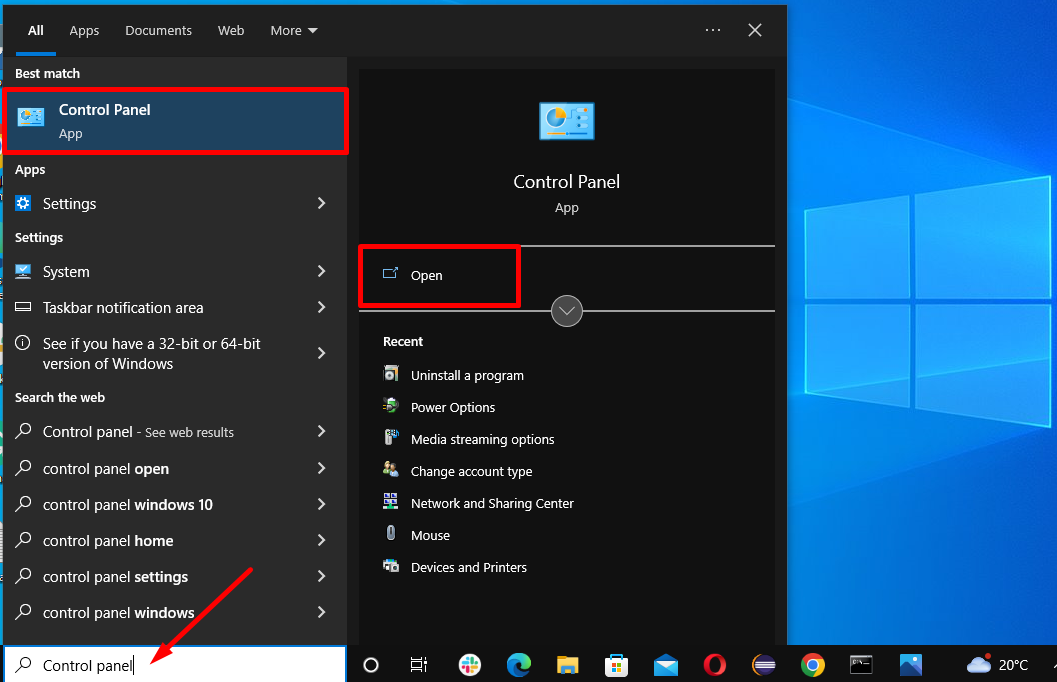Open the Microsoft Store taskbar icon
Image resolution: width=1057 pixels, height=682 pixels.
click(x=616, y=665)
